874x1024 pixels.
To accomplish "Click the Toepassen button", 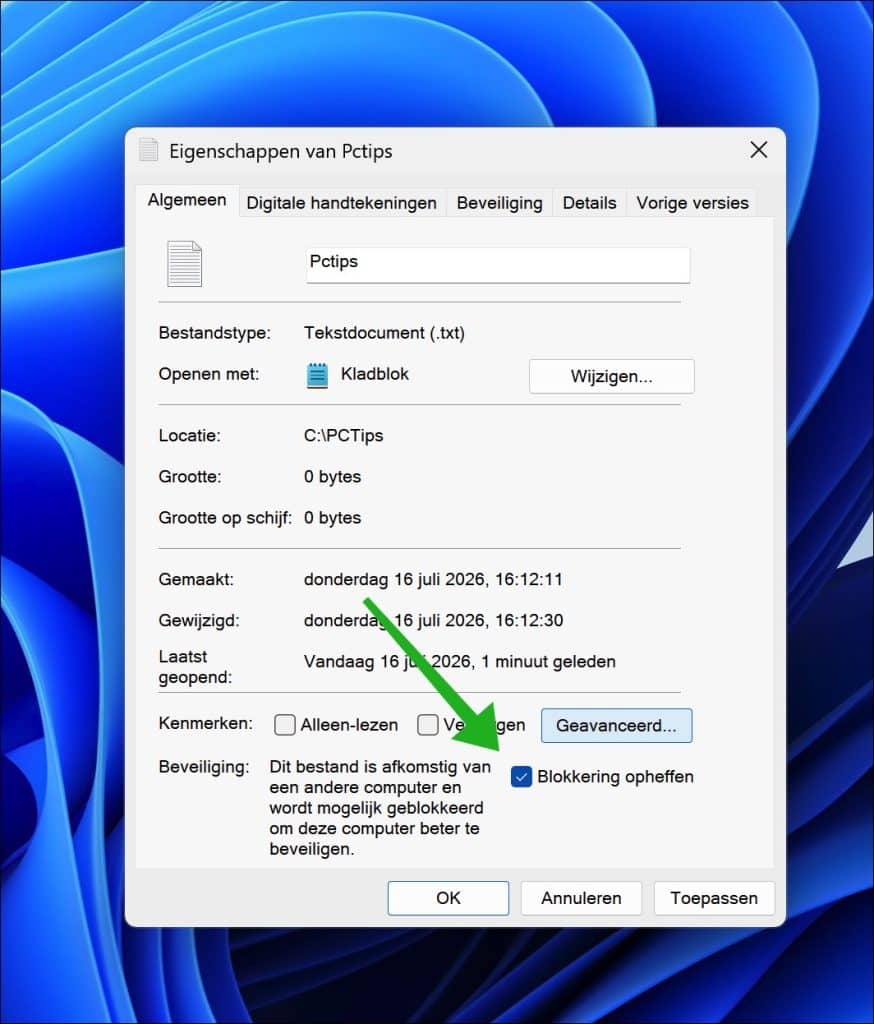I will [x=714, y=898].
